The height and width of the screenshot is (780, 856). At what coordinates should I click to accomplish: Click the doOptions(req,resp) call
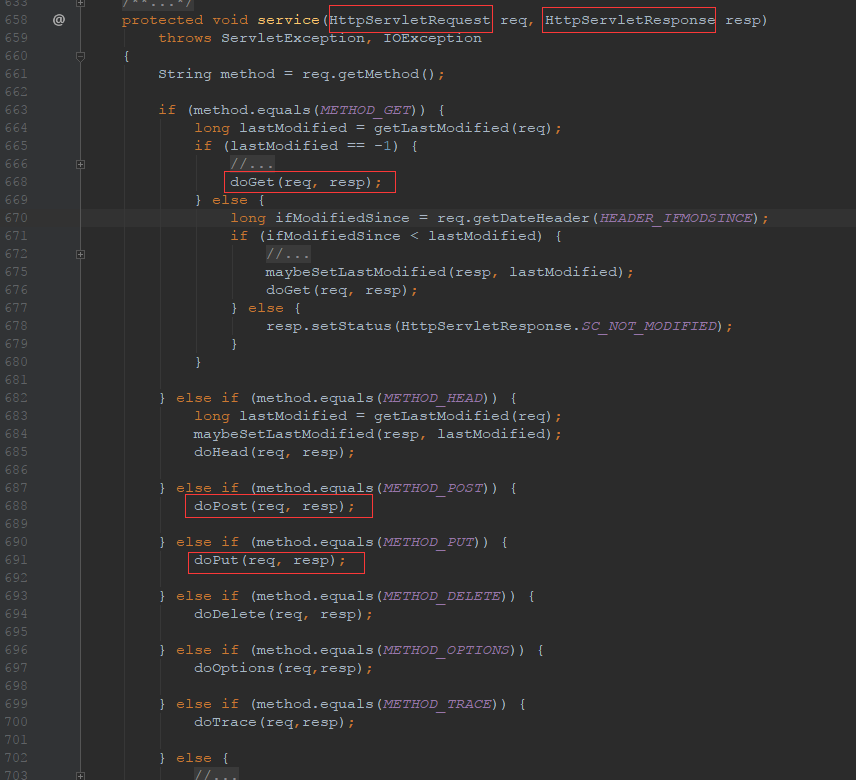(x=278, y=669)
